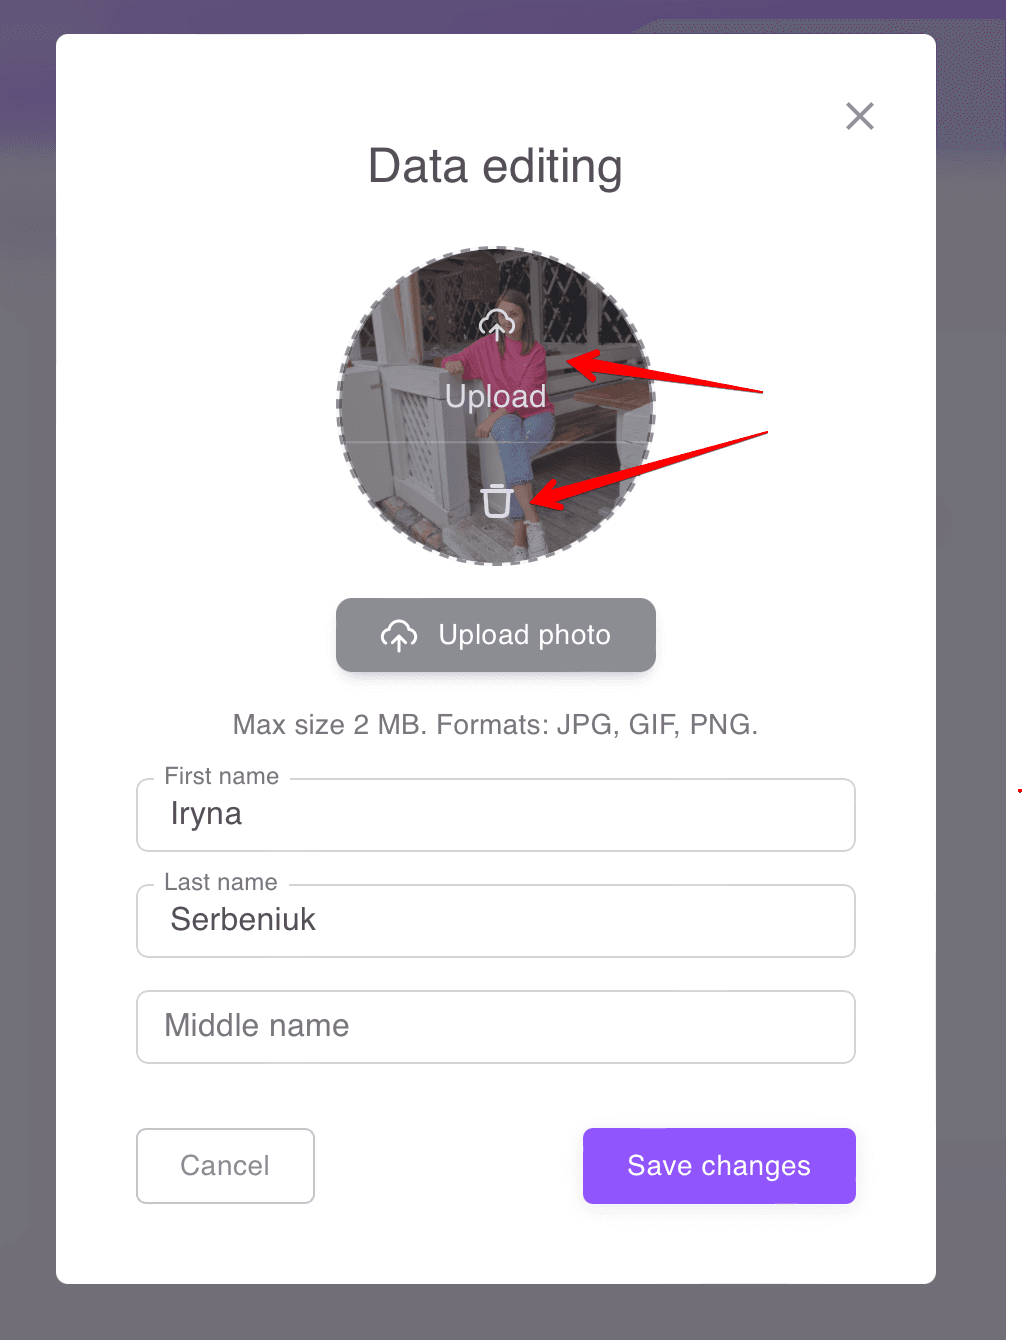
Task: Click the cloud upload icon on the avatar
Action: pyautogui.click(x=496, y=324)
